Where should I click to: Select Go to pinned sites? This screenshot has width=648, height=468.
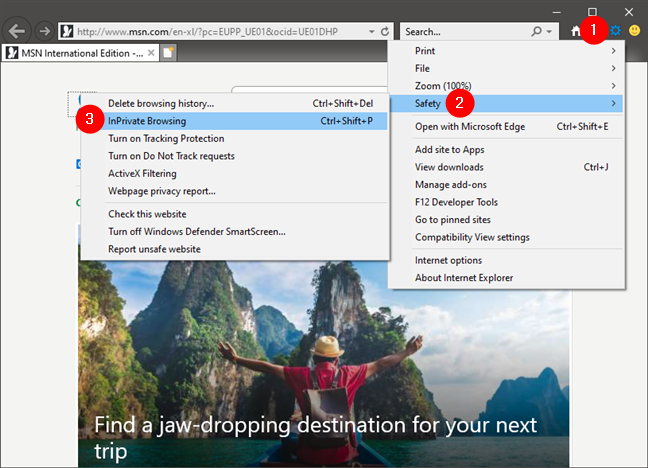(x=507, y=220)
